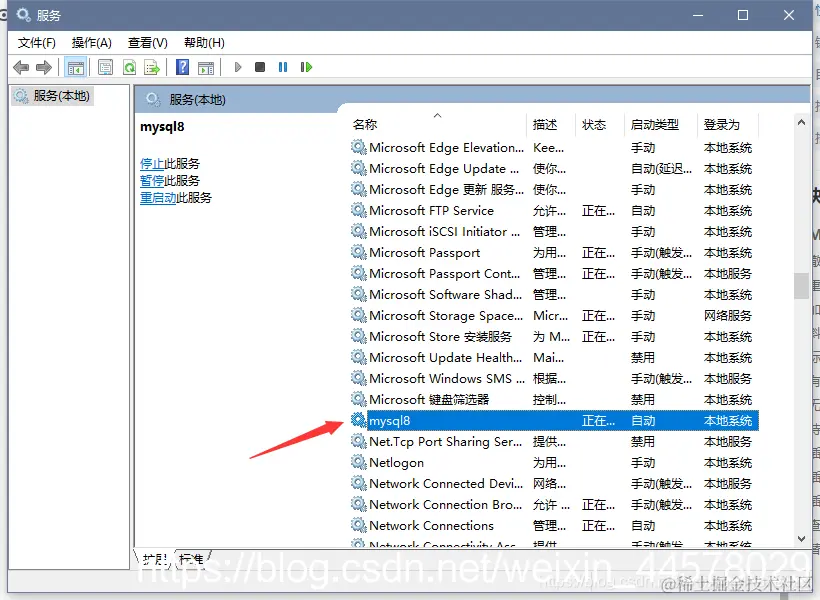Image resolution: width=820 pixels, height=600 pixels.
Task: Select the Microsoft Windows SMS service name
Action: click(x=447, y=379)
